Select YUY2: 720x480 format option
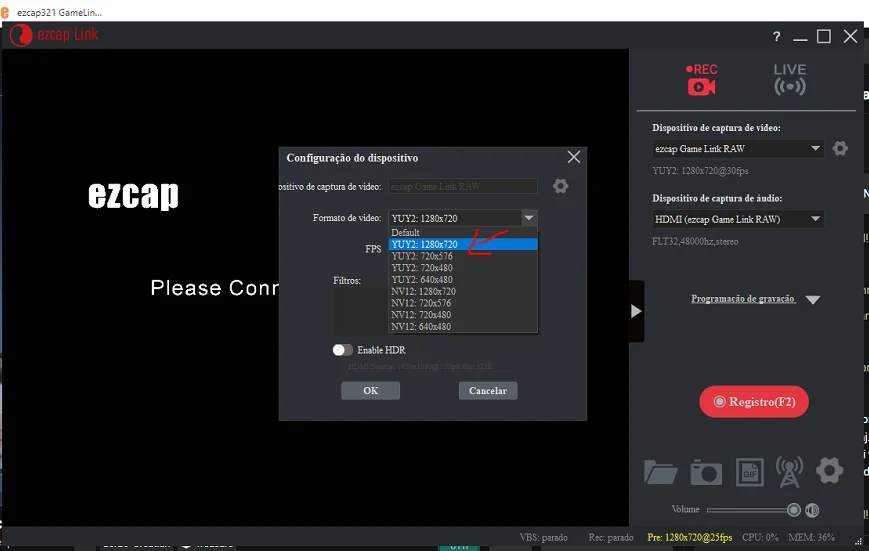 tap(463, 268)
